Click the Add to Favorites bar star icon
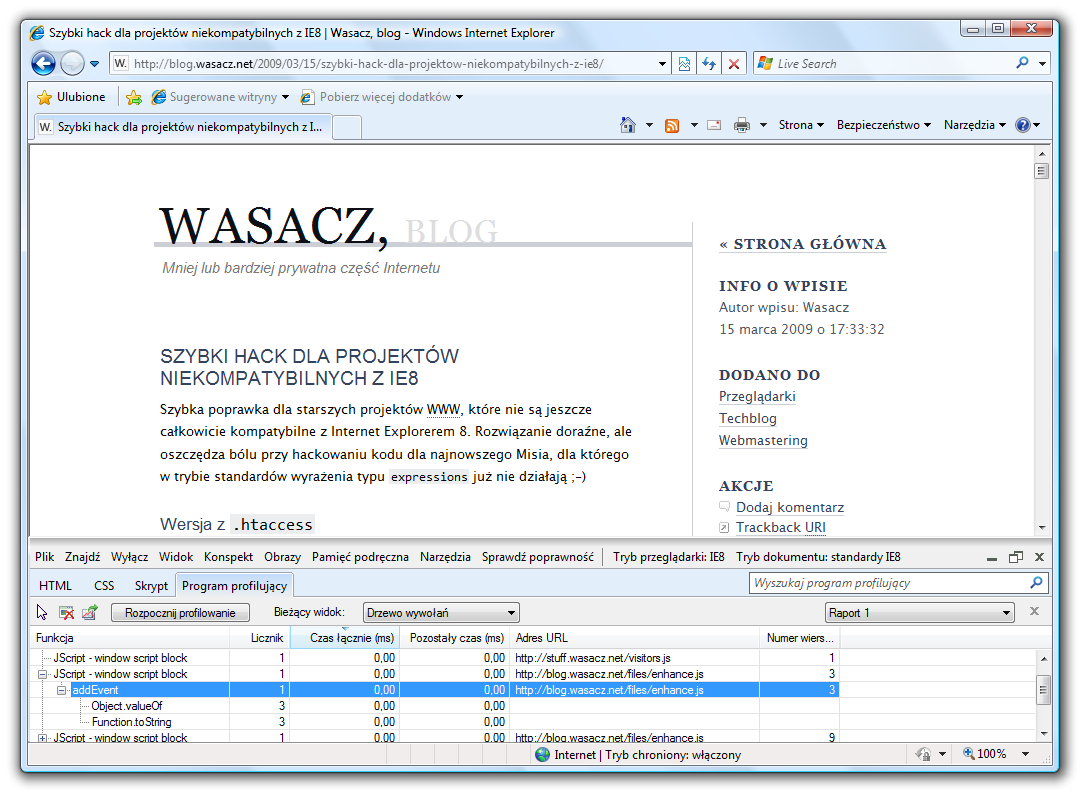This screenshot has width=1080, height=794. (x=134, y=97)
